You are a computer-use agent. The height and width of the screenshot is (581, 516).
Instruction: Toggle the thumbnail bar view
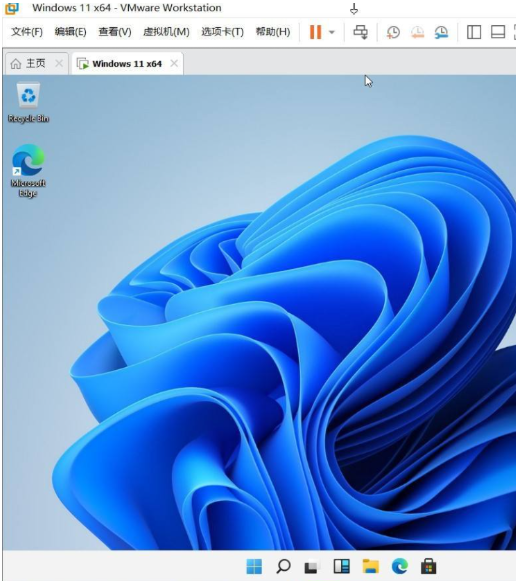pyautogui.click(x=498, y=32)
